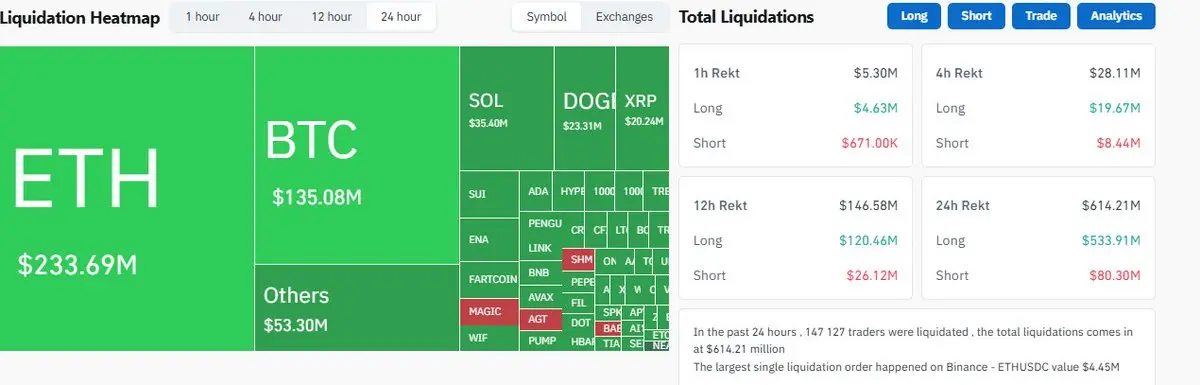Switch to the 4 hour timeframe
This screenshot has height=385, width=1200.
point(265,17)
